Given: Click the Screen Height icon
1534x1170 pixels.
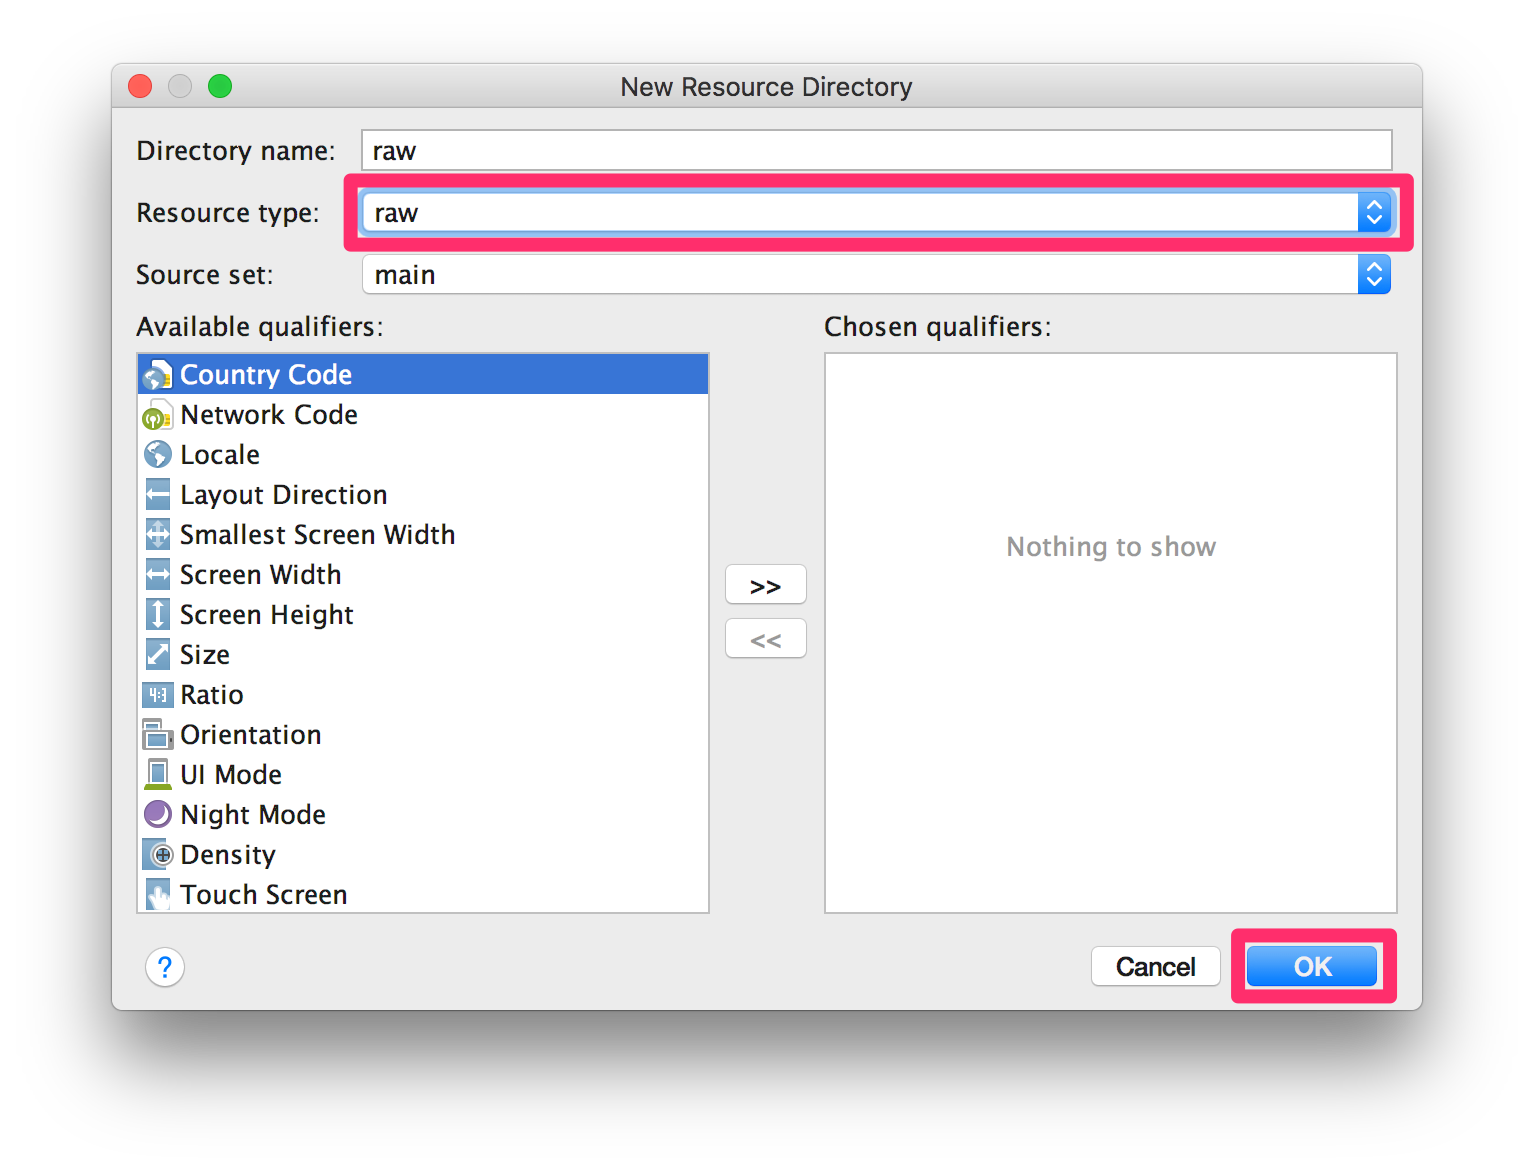Looking at the screenshot, I should pos(157,614).
